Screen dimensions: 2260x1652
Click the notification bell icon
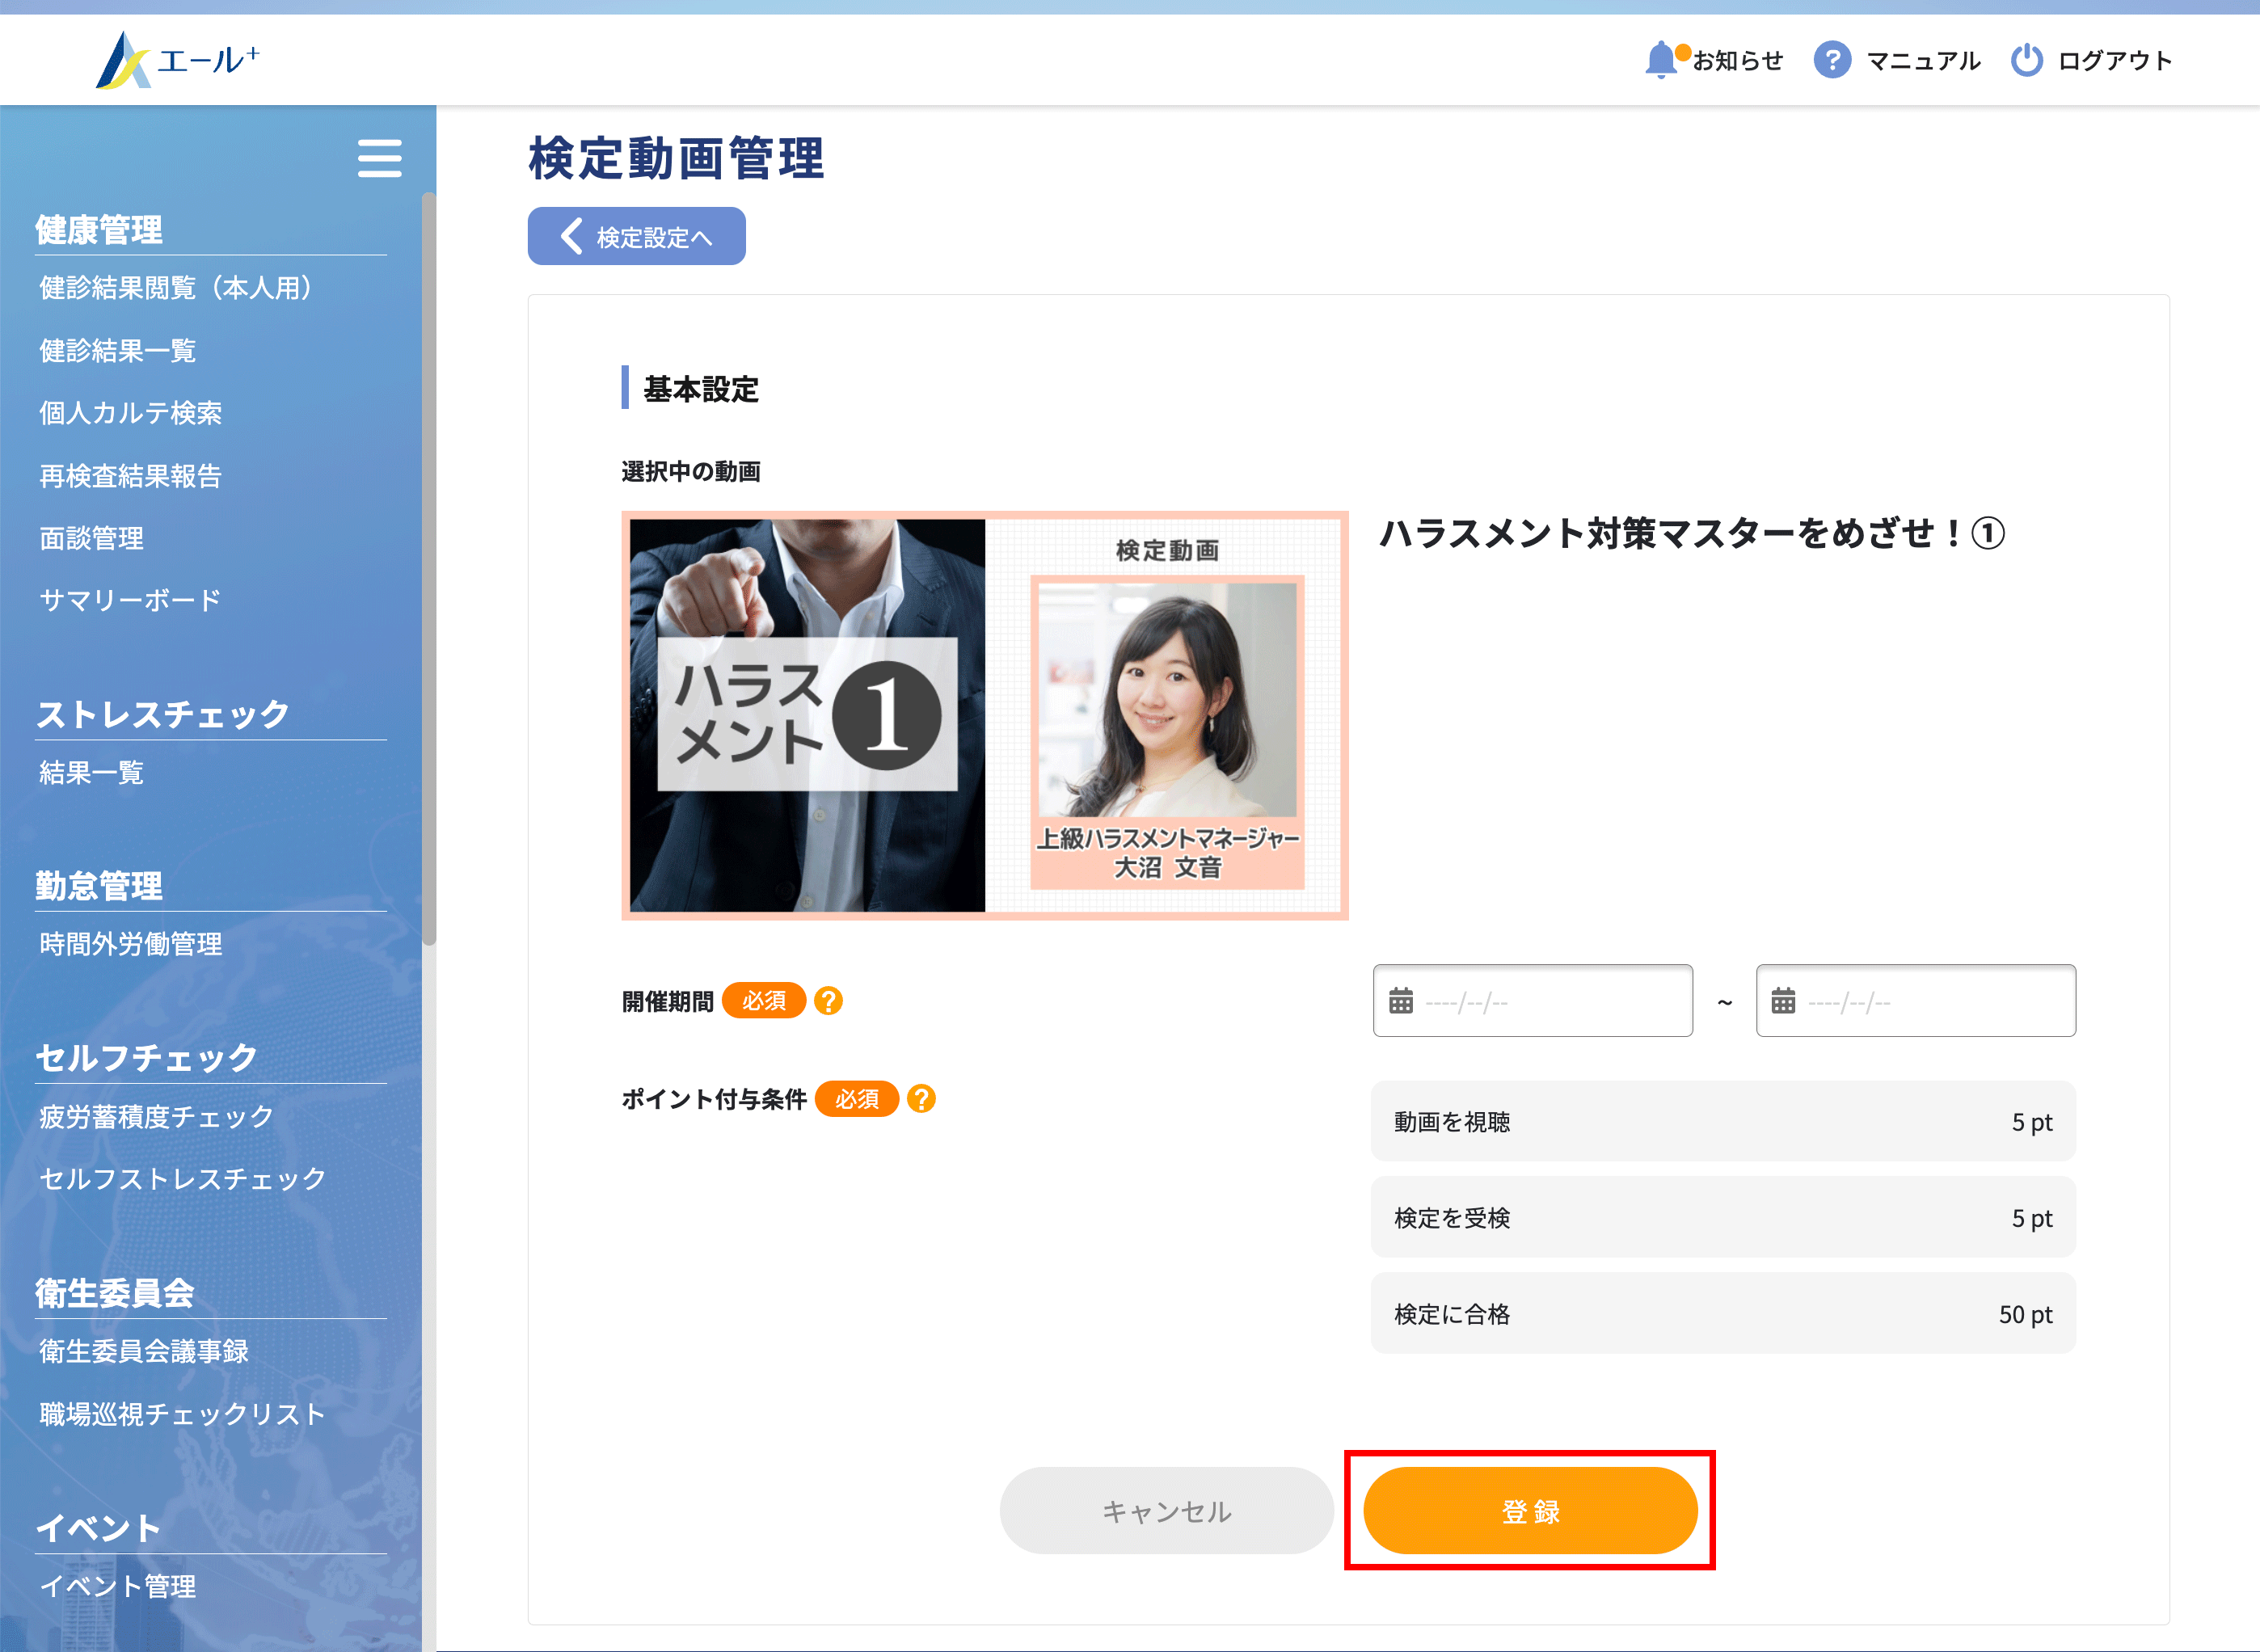[x=1660, y=60]
